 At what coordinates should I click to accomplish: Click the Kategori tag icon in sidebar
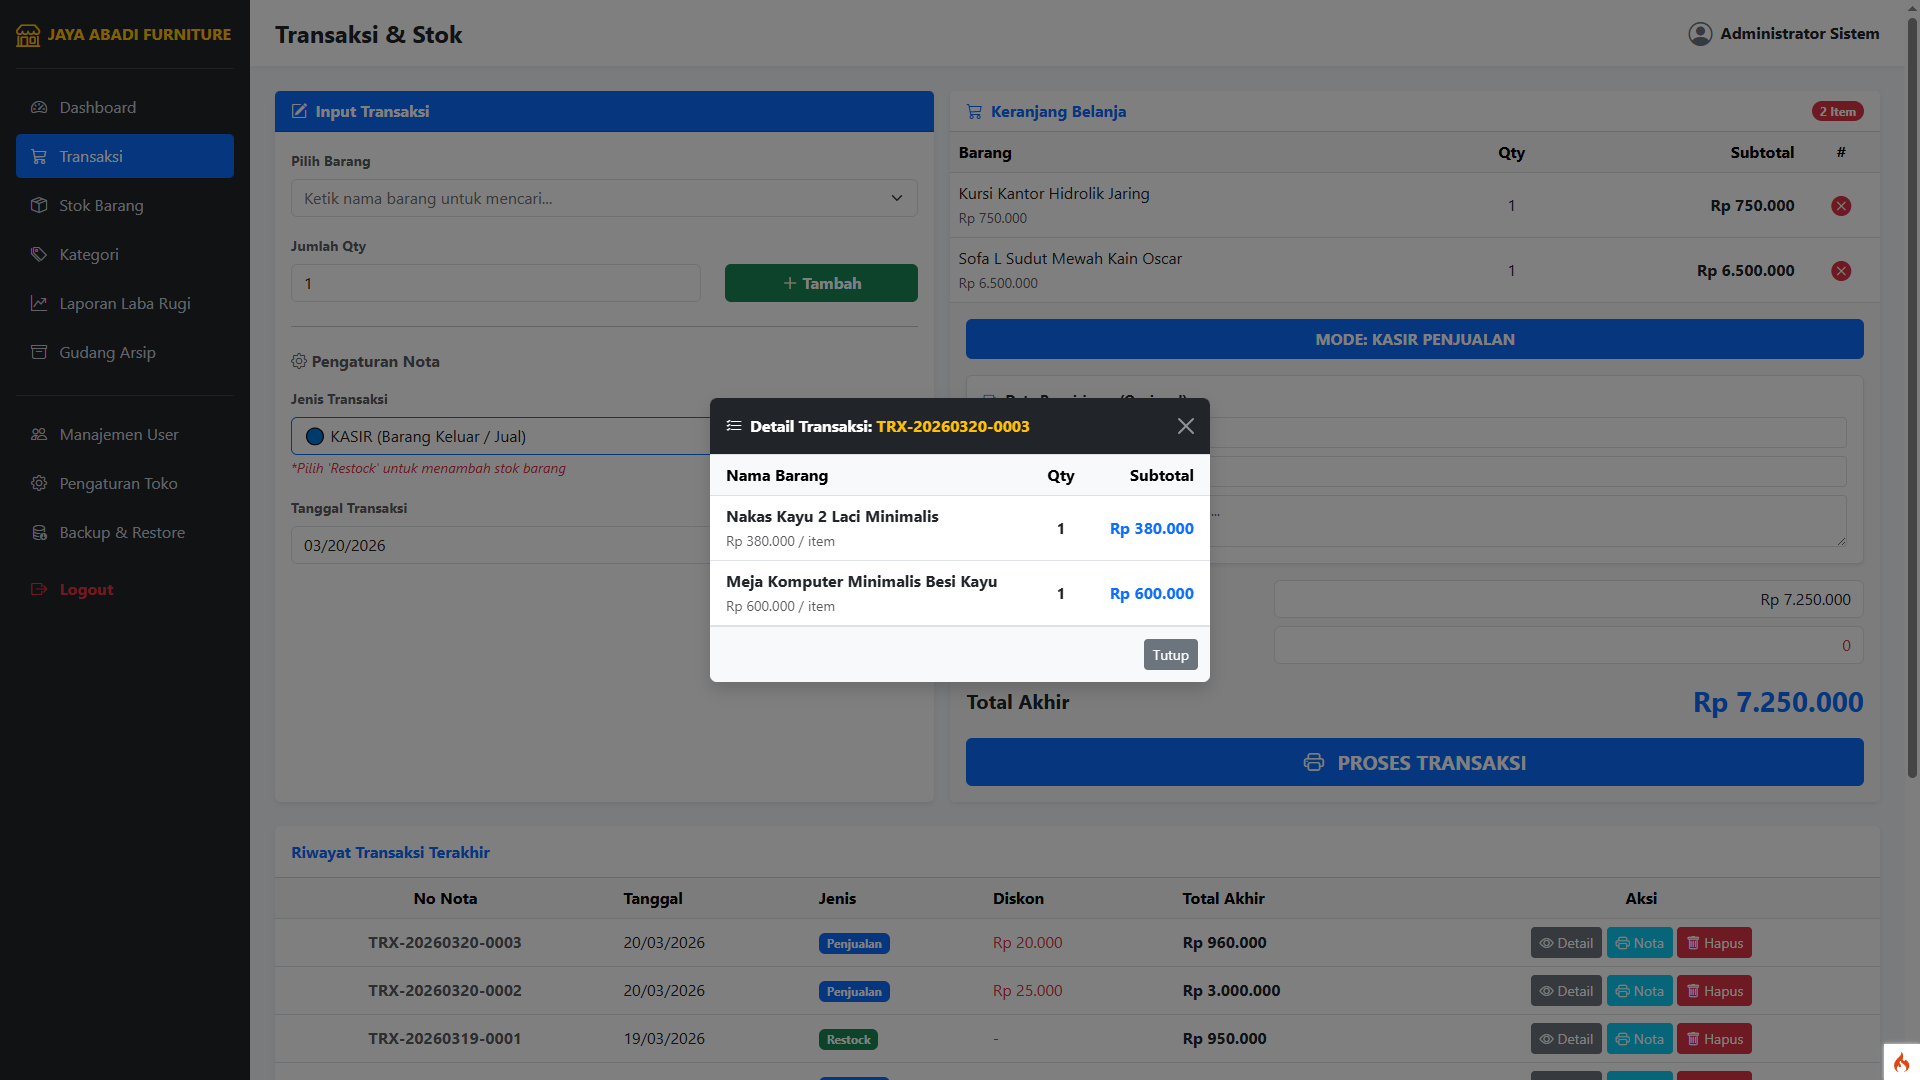[x=39, y=254]
